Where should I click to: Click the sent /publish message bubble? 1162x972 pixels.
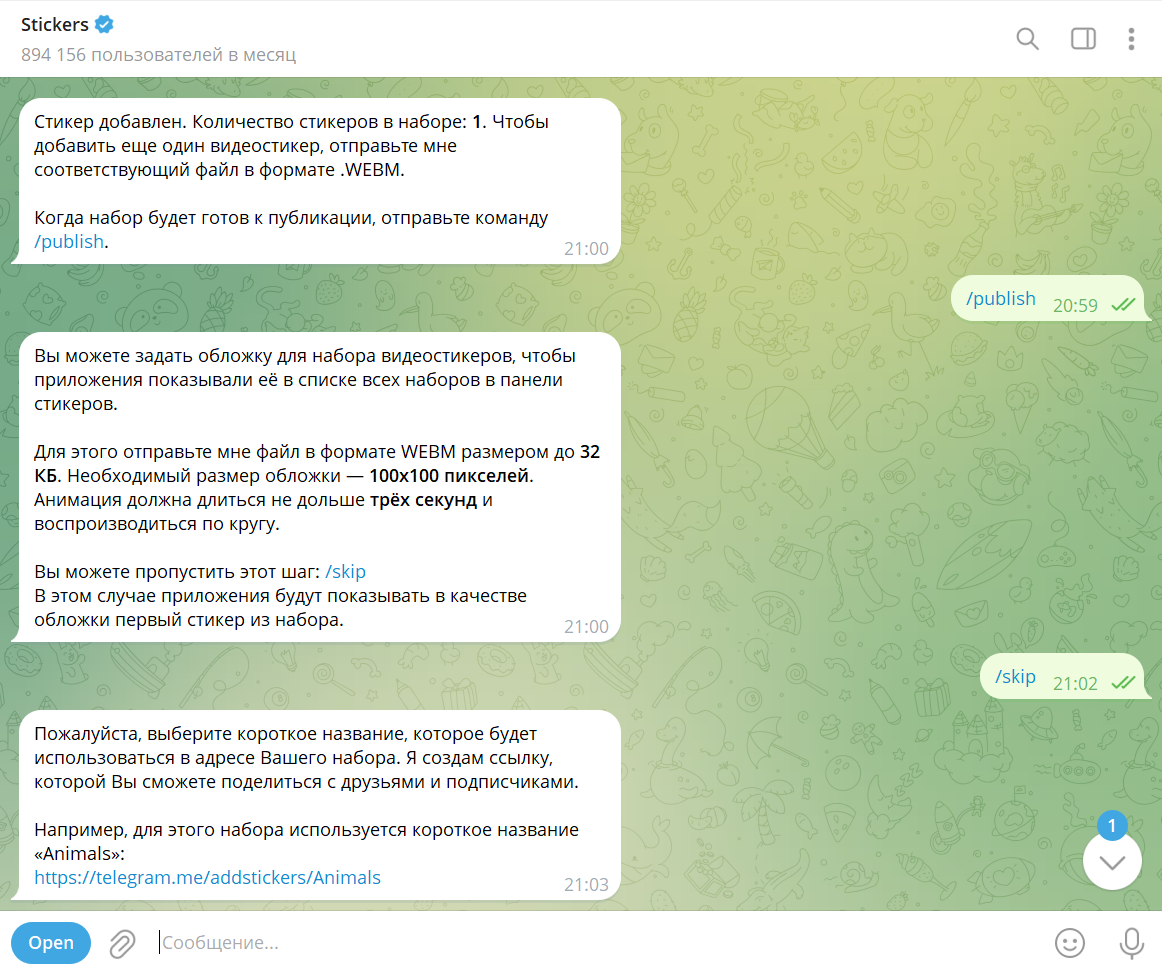click(1048, 299)
